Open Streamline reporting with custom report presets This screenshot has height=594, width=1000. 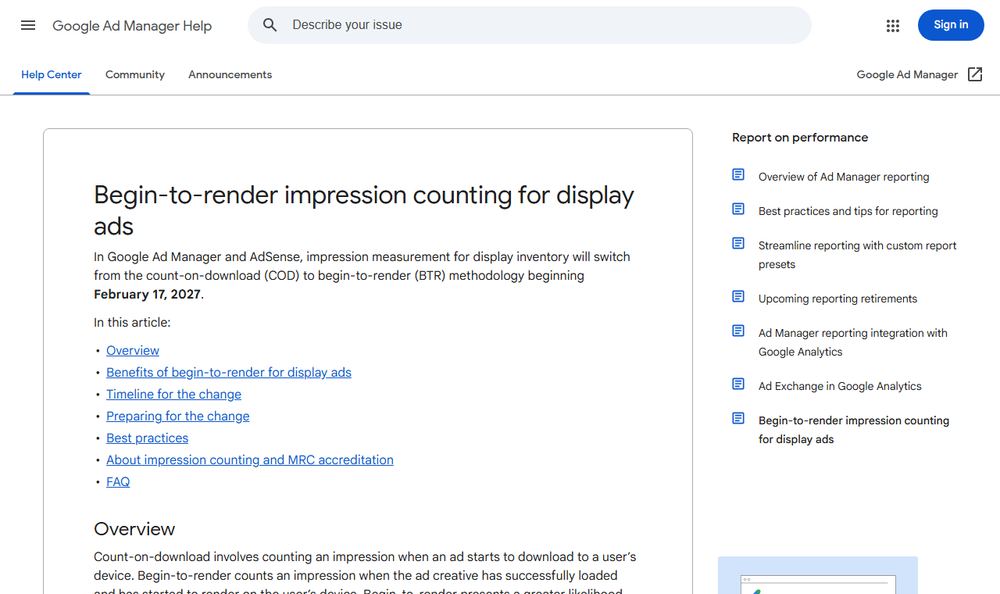pos(857,255)
